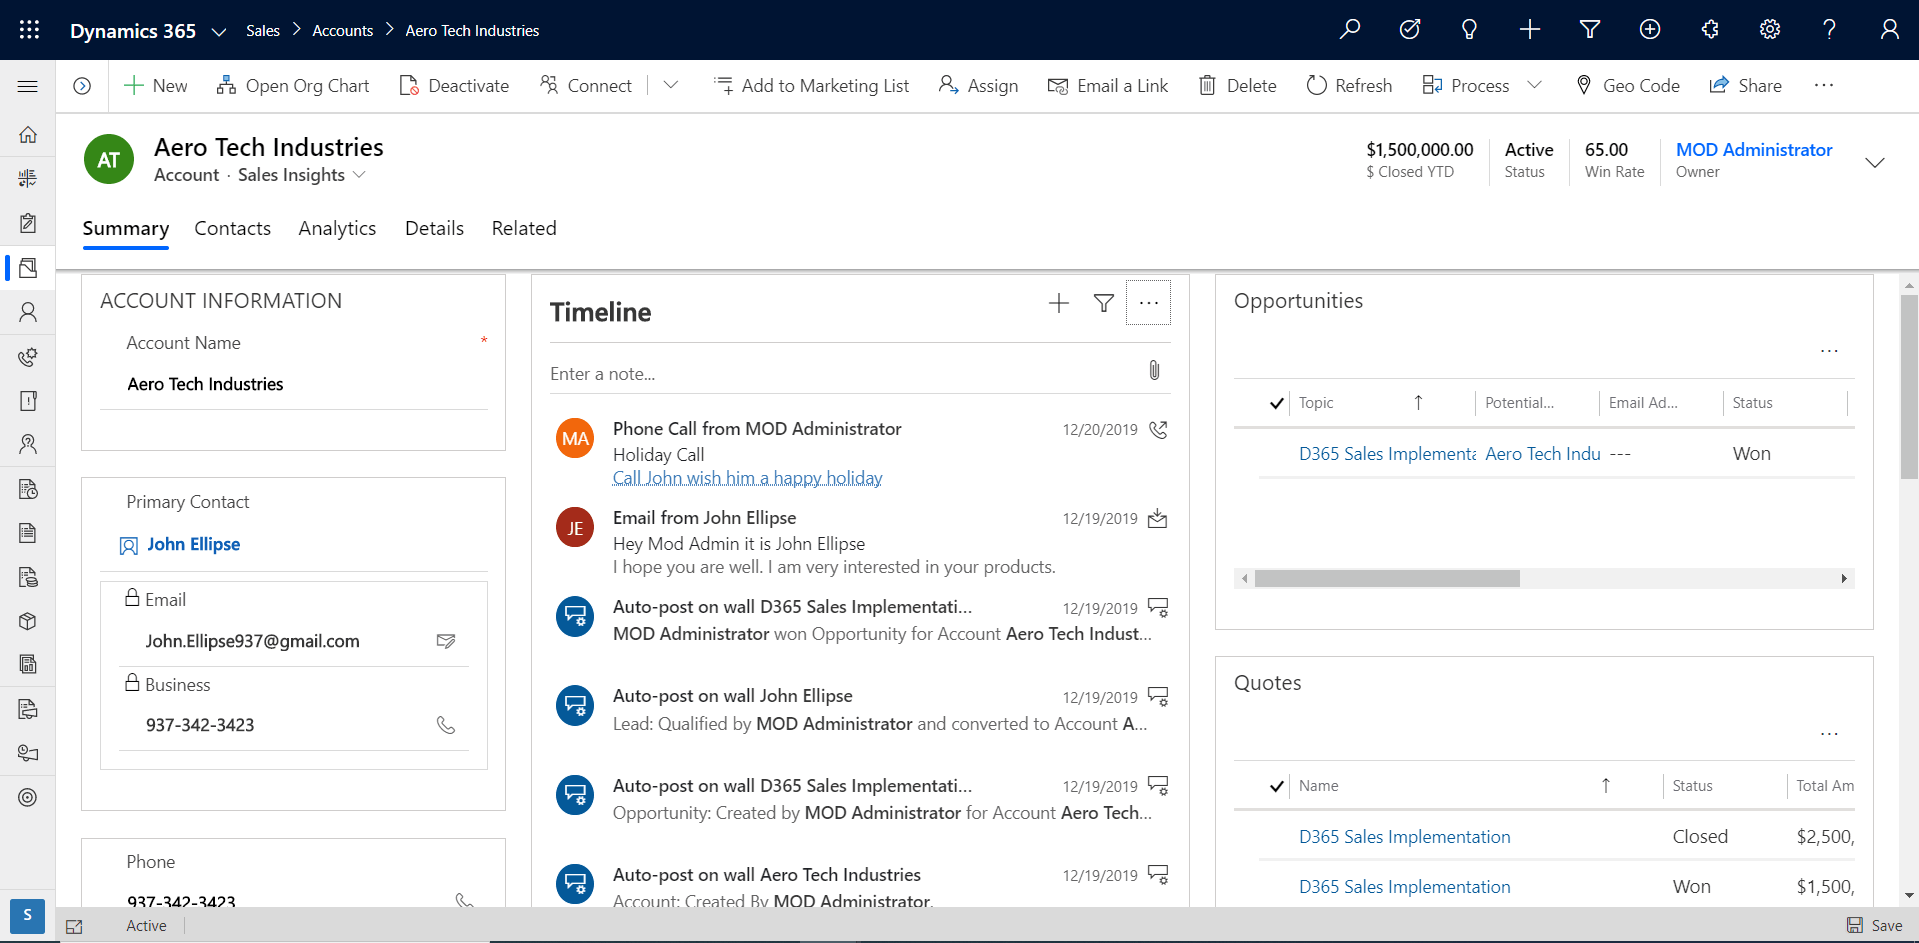Viewport: 1919px width, 943px height.
Task: Click the email icon beside John Ellipse email entry
Action: (x=1158, y=519)
